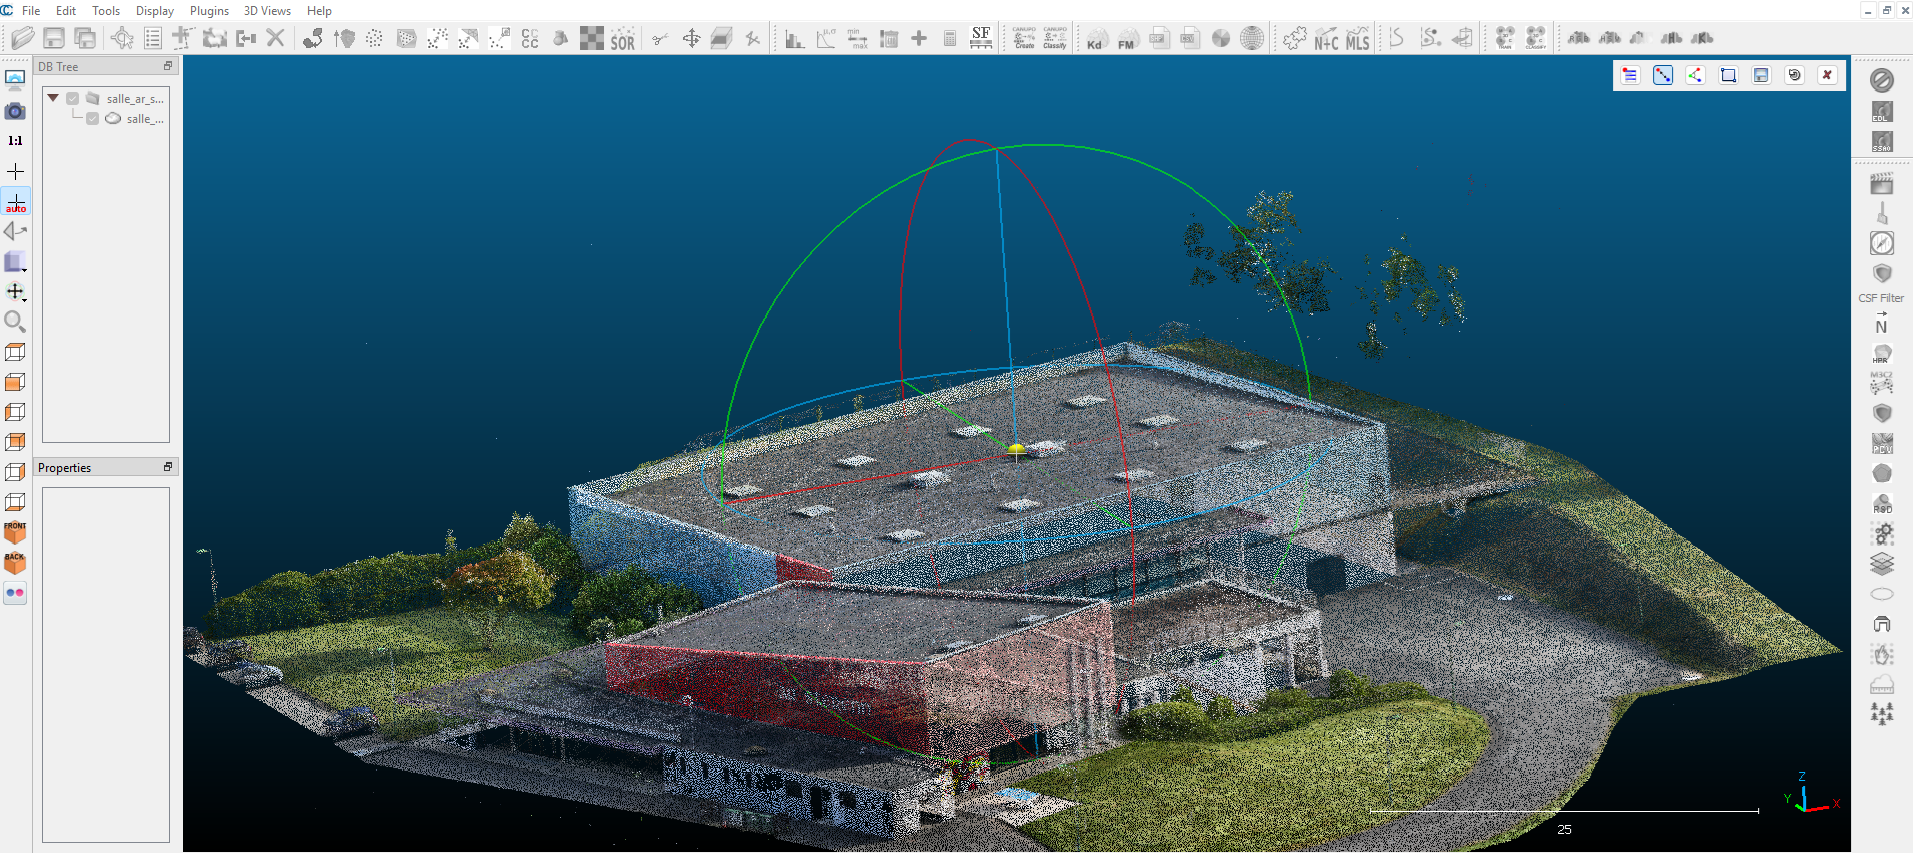Click the HPR hidden point removal icon

[1882, 354]
